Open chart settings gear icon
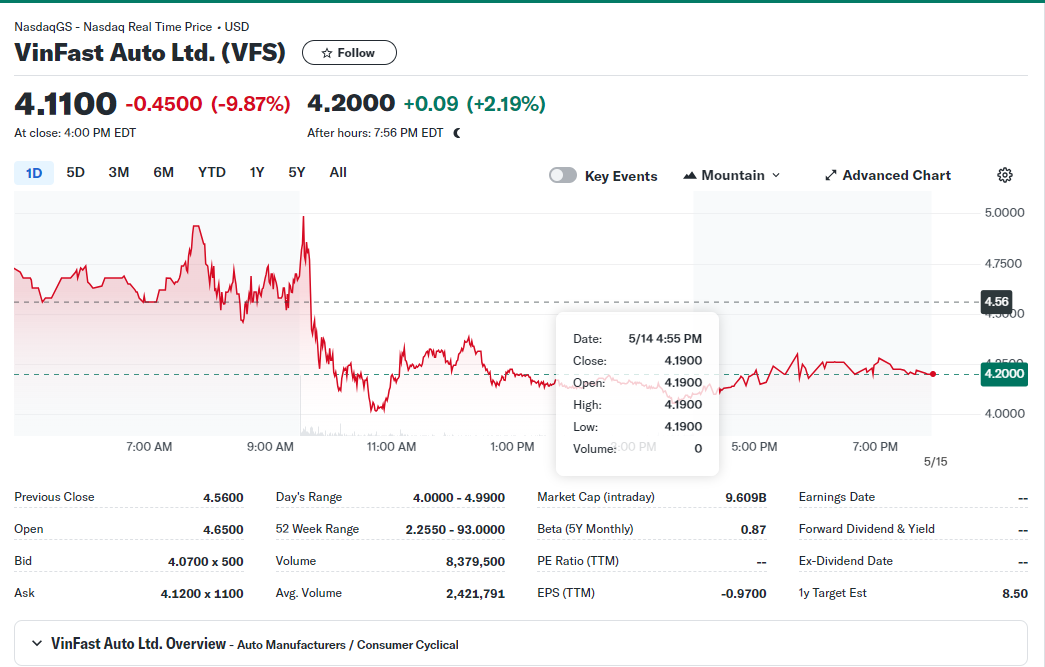 [1004, 175]
